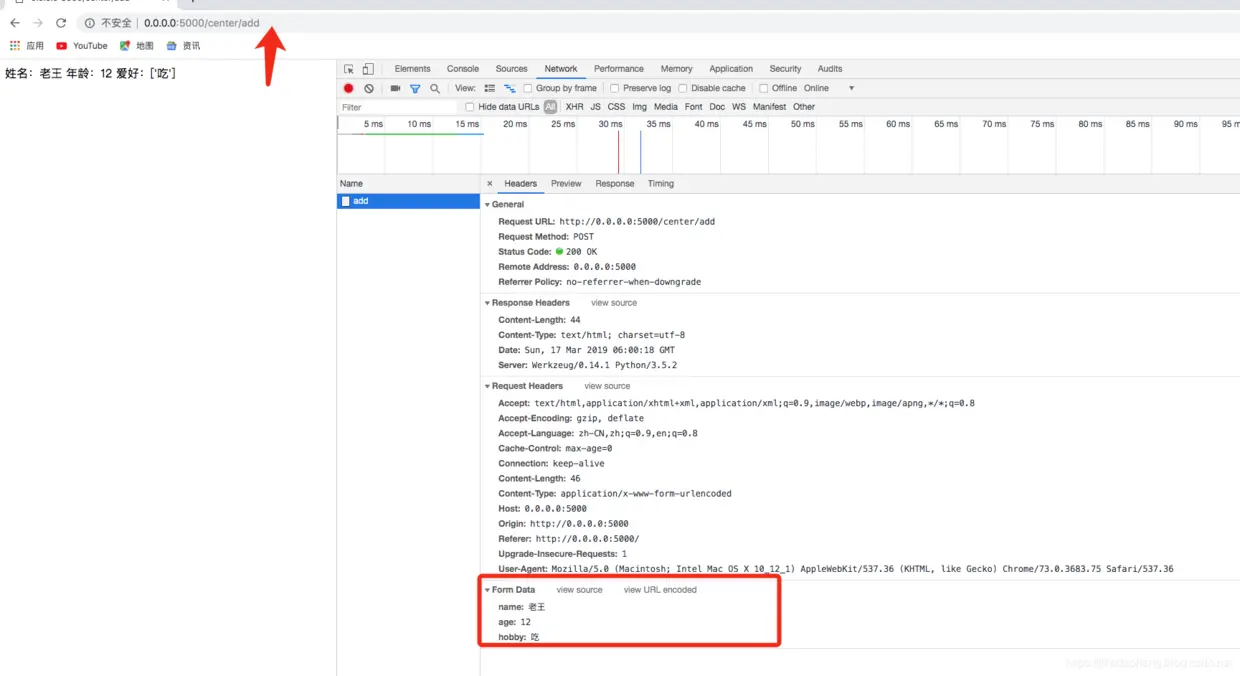Open the Sources tab

pyautogui.click(x=511, y=69)
